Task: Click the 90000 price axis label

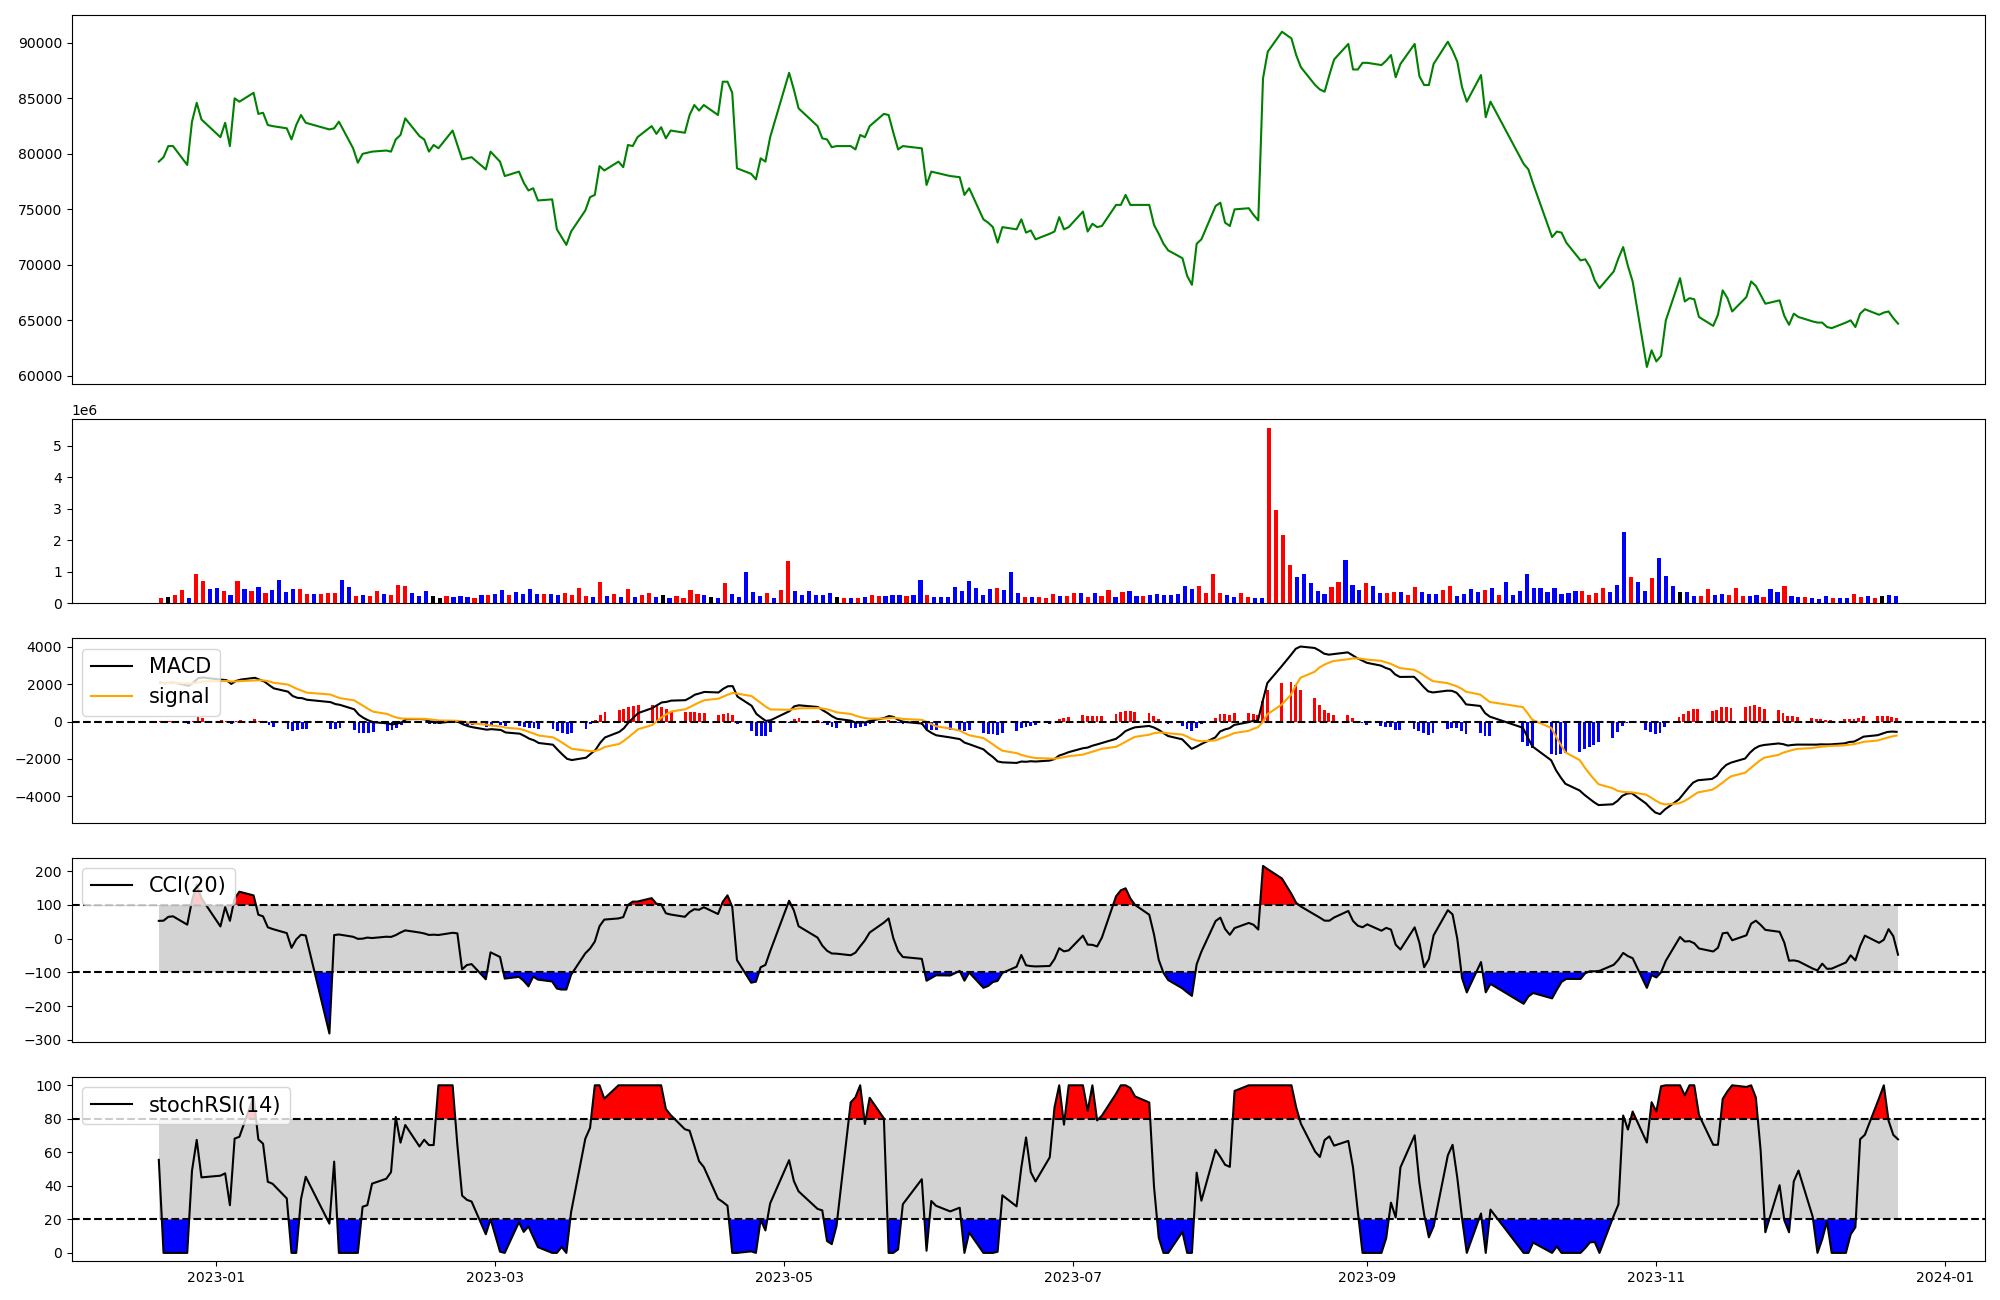Action: pos(40,43)
